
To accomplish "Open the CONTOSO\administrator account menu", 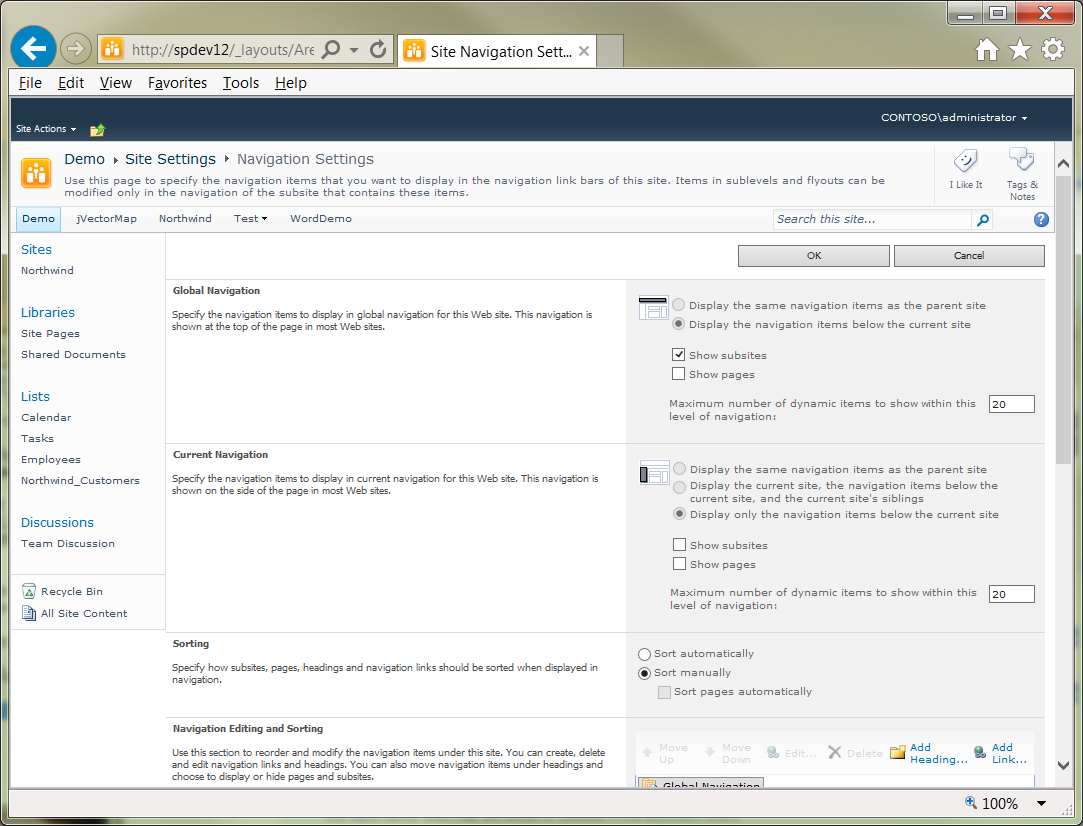I will click(x=953, y=117).
